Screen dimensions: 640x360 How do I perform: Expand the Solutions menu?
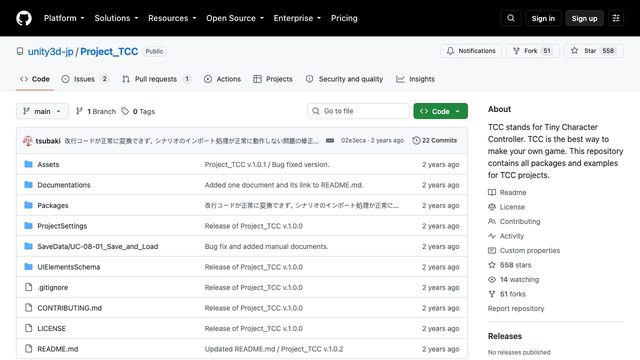tap(116, 18)
